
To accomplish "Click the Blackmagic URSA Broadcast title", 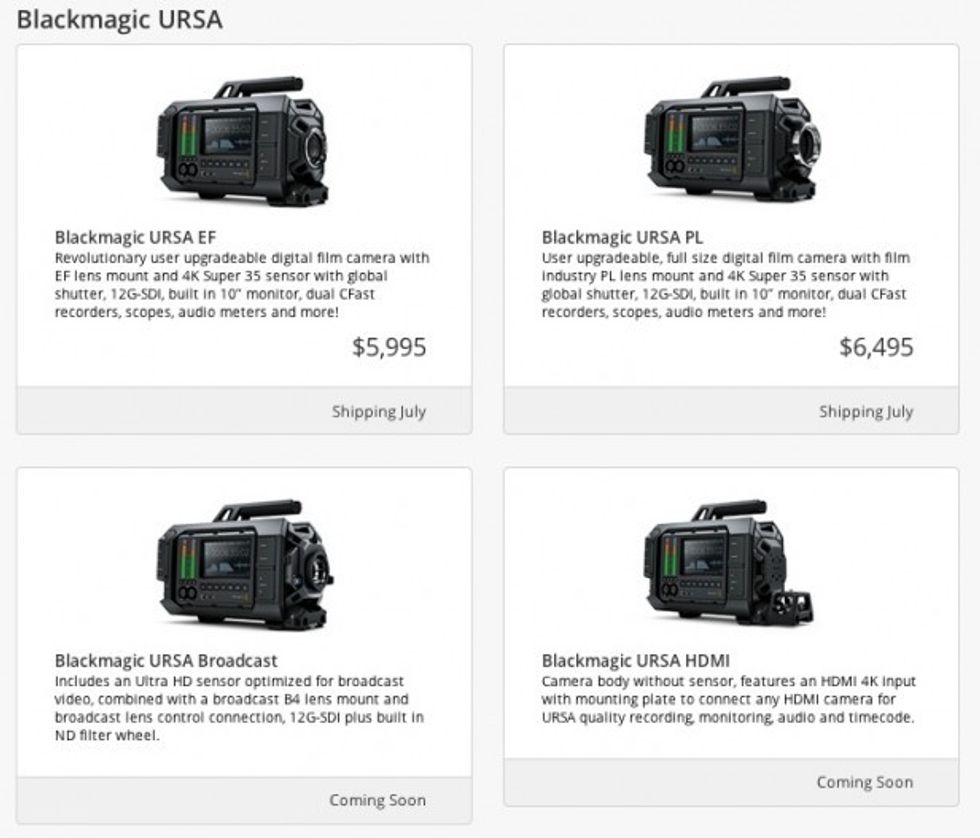I will 166,661.
